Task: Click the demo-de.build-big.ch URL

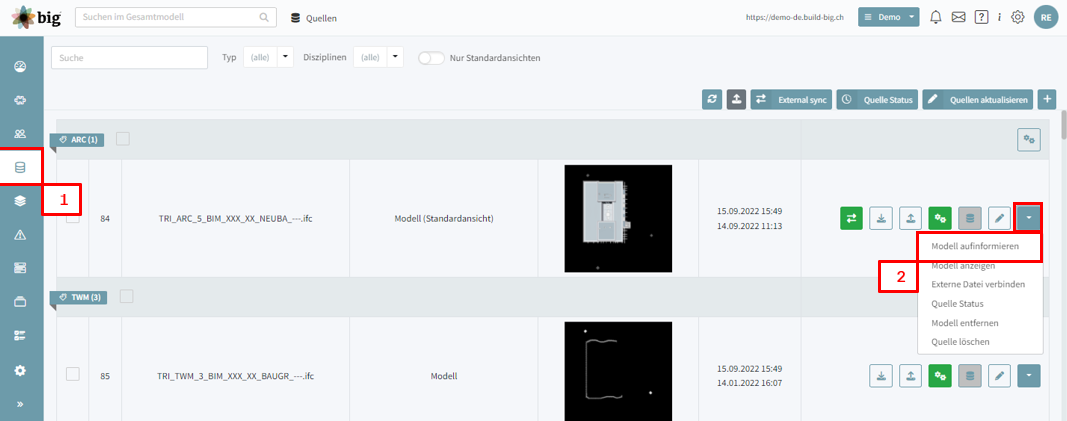Action: (795, 18)
